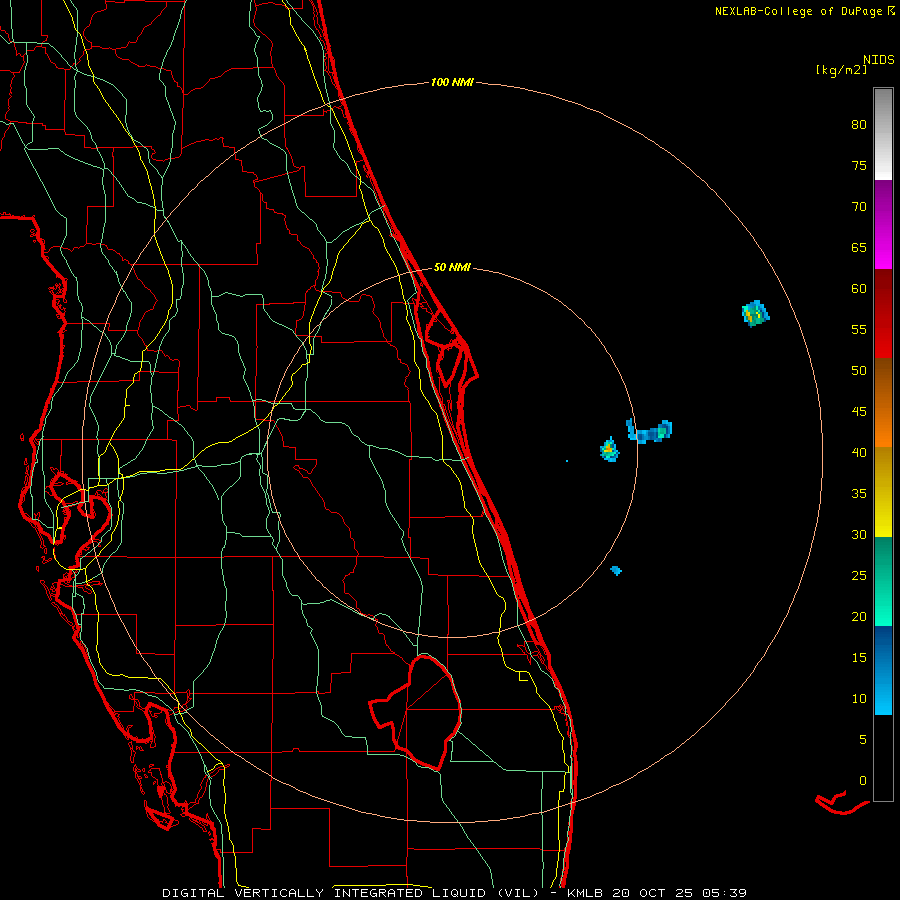The height and width of the screenshot is (900, 900).
Task: Select the red segment of the color scale
Action: coord(883,313)
